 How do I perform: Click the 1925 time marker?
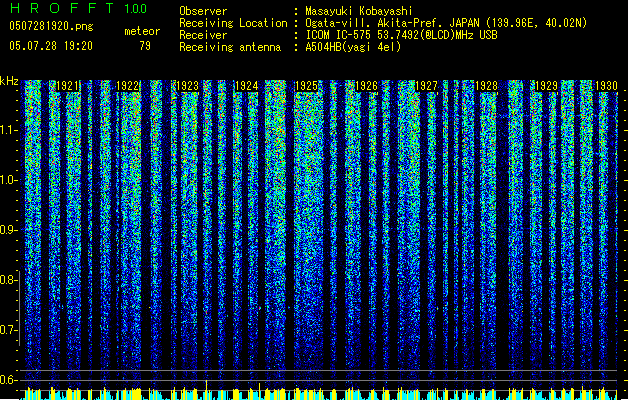(306, 86)
